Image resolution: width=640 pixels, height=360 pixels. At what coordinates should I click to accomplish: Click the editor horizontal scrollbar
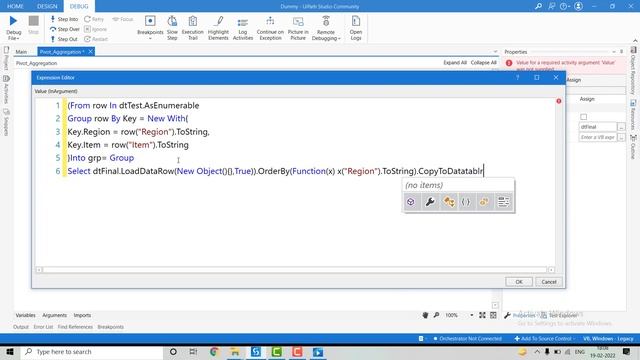[x=295, y=270]
